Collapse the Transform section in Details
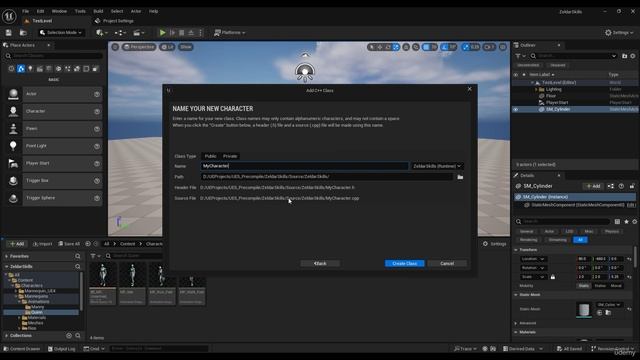 click(516, 250)
